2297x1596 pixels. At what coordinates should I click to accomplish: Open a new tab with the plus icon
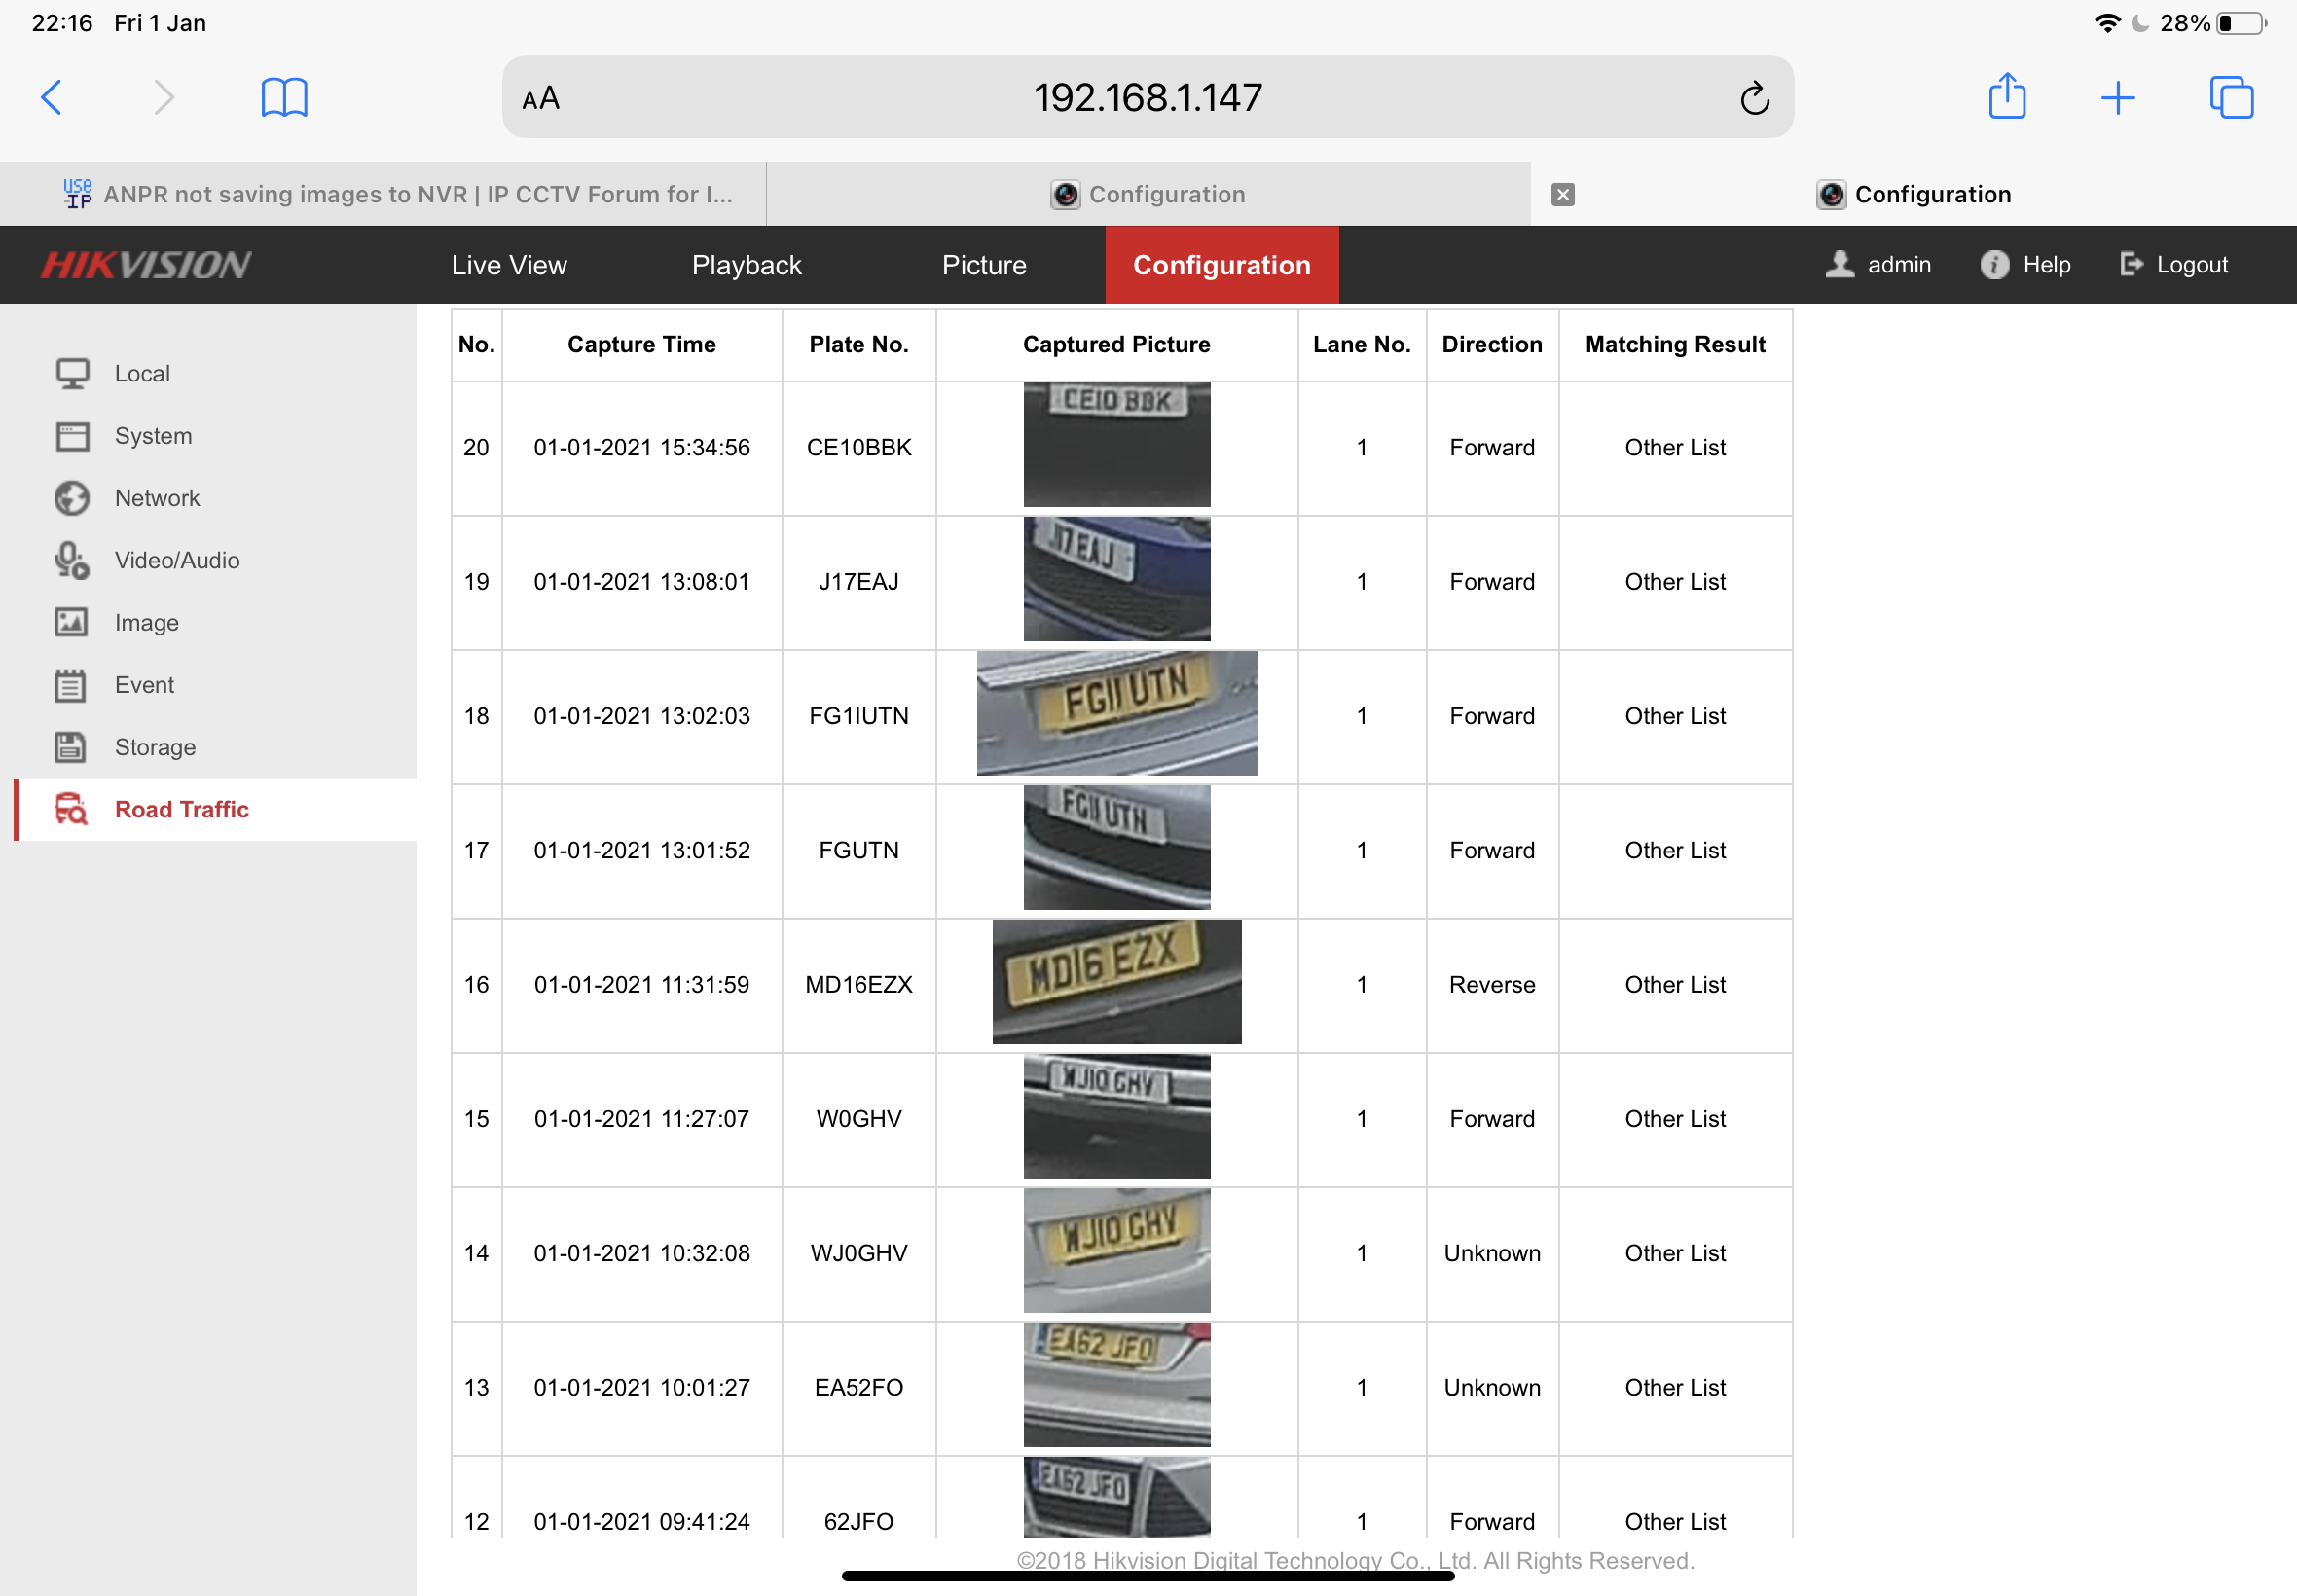click(x=2117, y=97)
